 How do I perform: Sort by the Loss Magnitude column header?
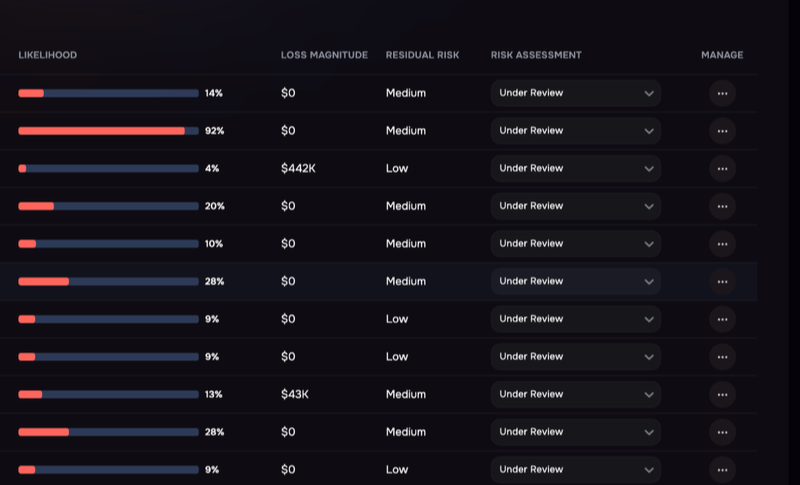pyautogui.click(x=324, y=55)
